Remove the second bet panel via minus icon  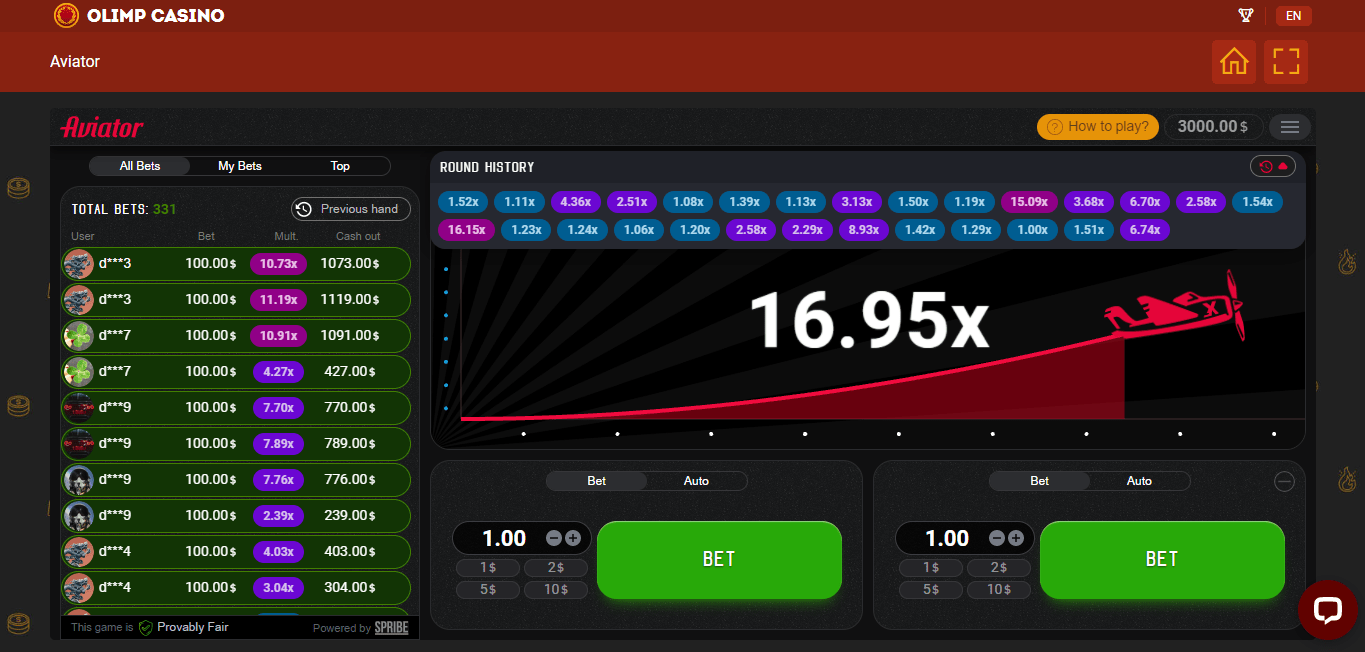point(1284,482)
